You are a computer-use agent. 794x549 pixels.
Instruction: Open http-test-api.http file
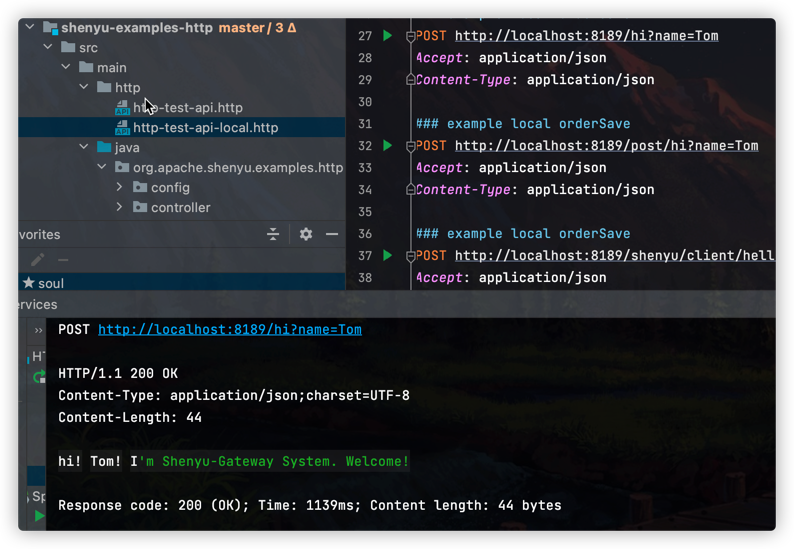[x=187, y=108]
